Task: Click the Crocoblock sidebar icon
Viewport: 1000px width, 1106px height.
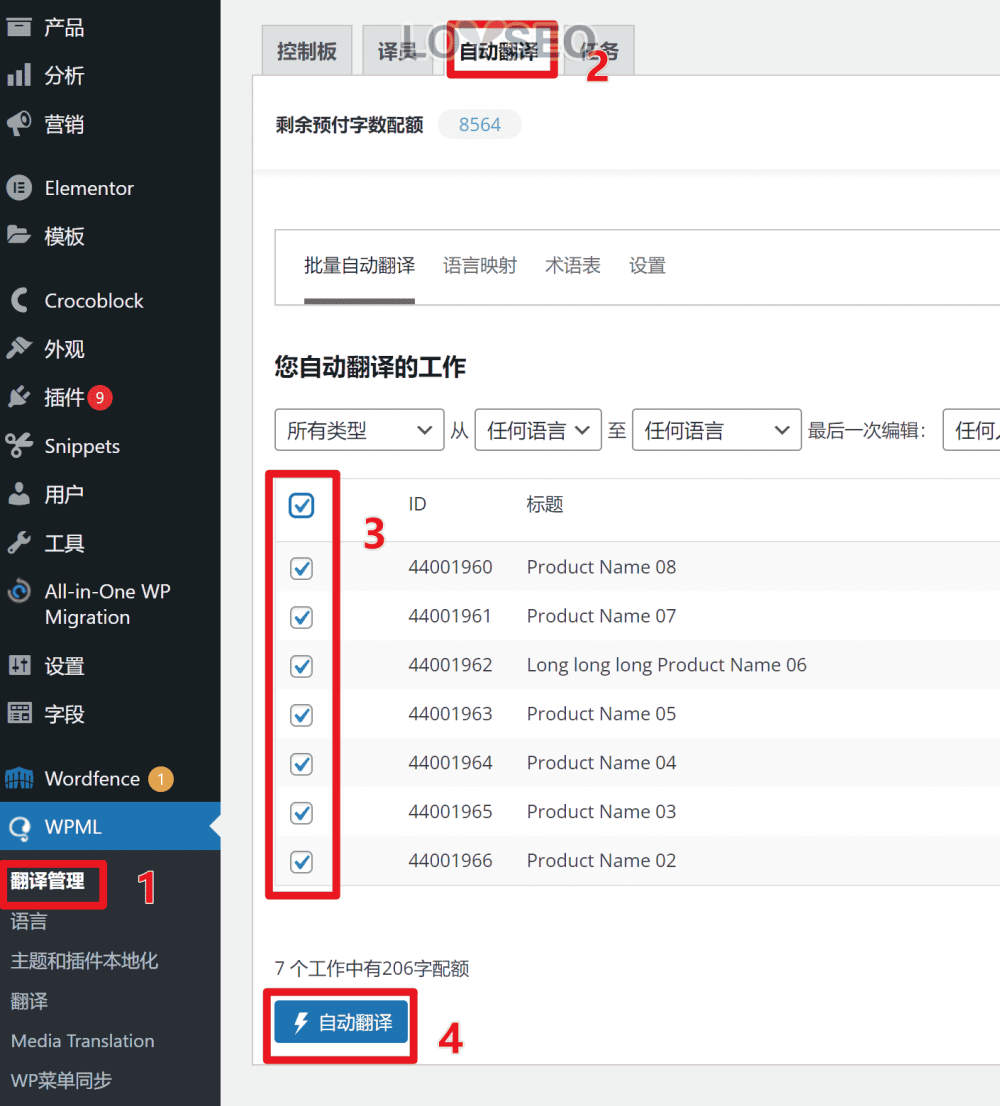Action: tap(19, 300)
